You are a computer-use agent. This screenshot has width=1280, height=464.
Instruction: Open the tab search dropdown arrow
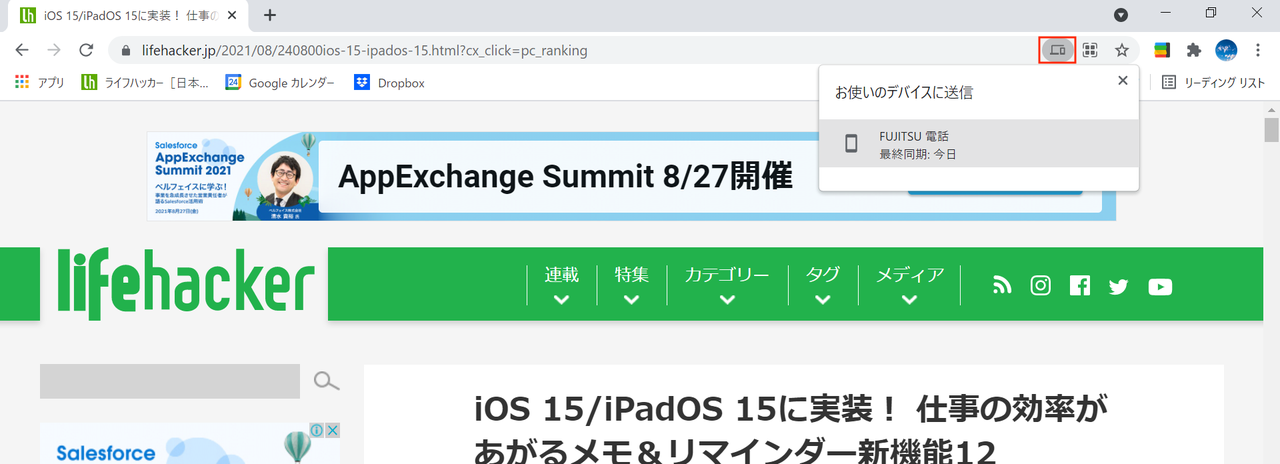1121,15
